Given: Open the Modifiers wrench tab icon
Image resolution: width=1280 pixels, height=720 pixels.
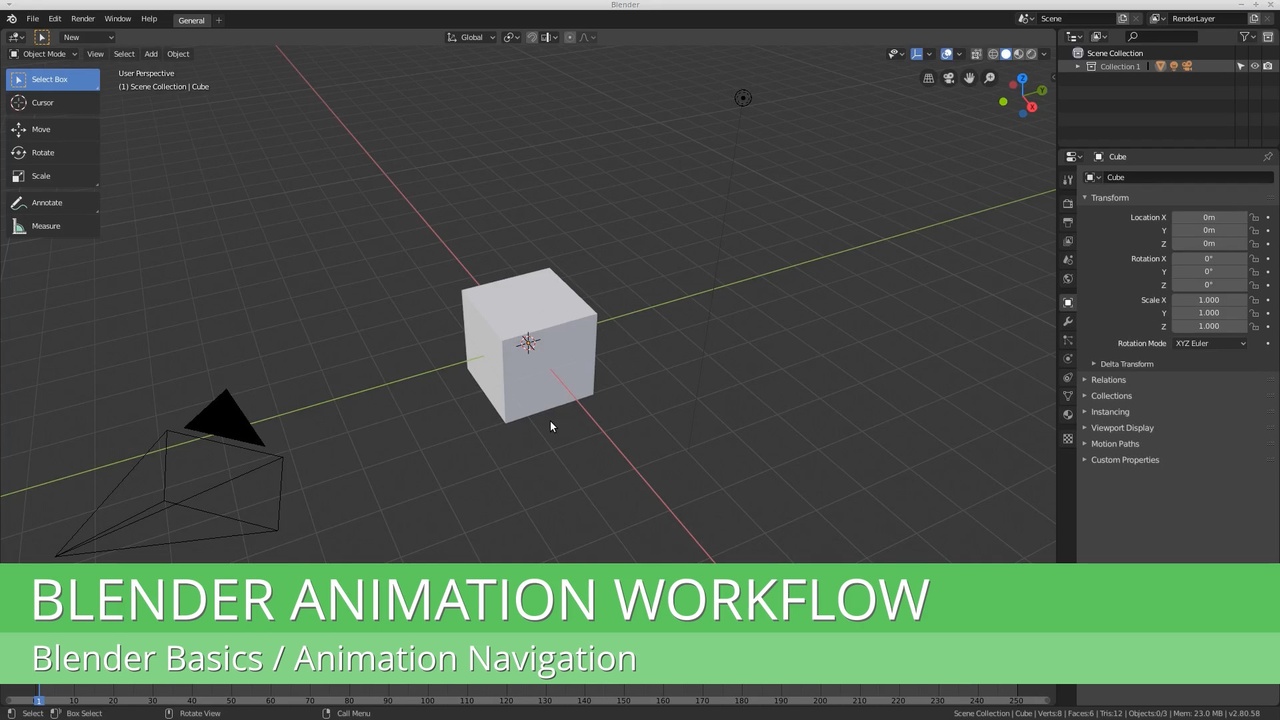Looking at the screenshot, I should [x=1068, y=321].
